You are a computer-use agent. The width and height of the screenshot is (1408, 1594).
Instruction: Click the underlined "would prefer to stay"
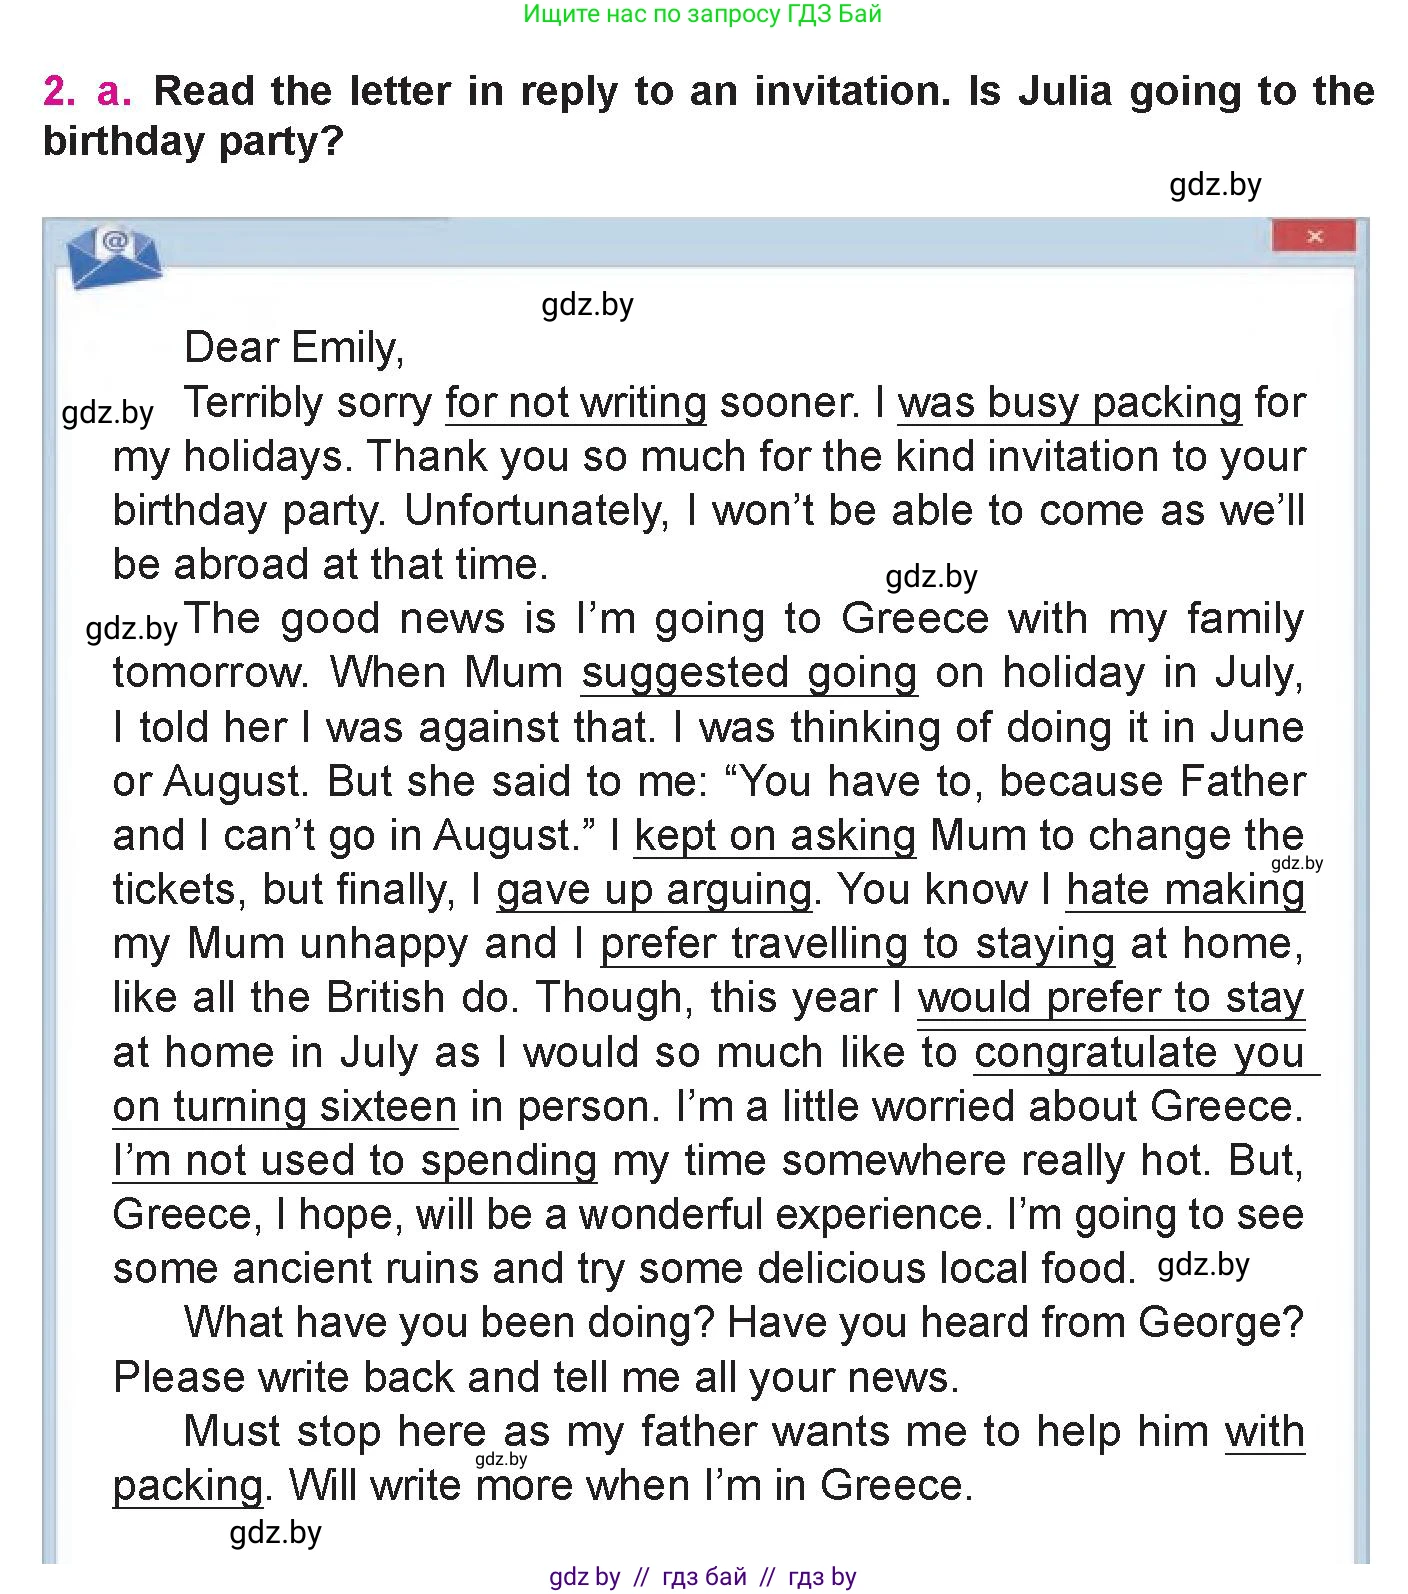coord(1111,998)
